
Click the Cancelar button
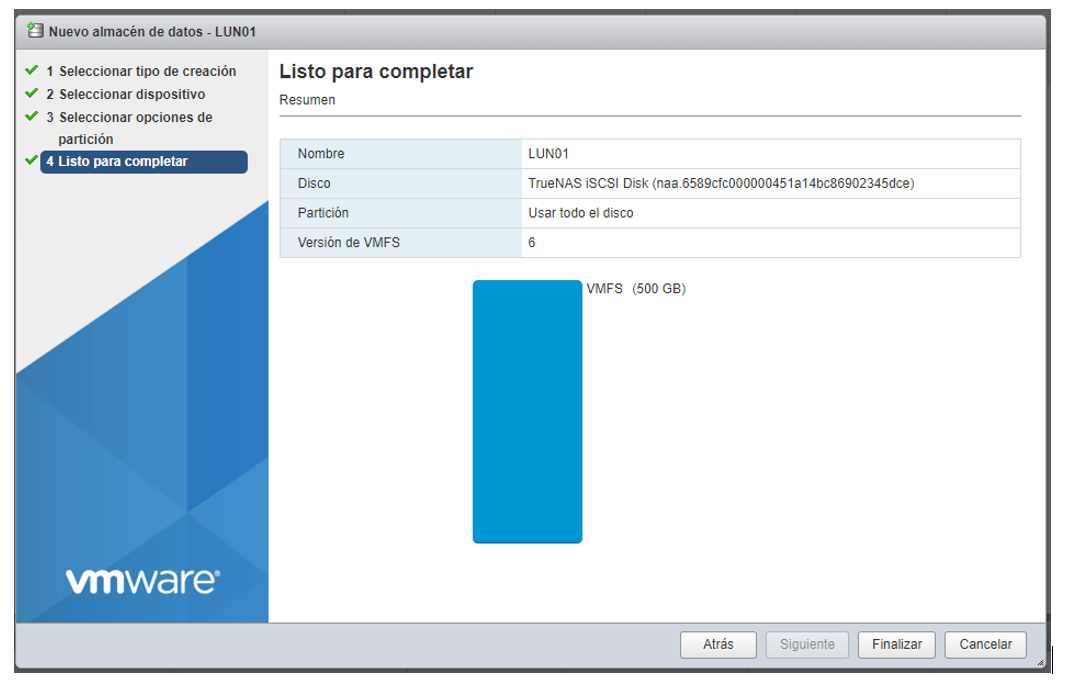(985, 644)
